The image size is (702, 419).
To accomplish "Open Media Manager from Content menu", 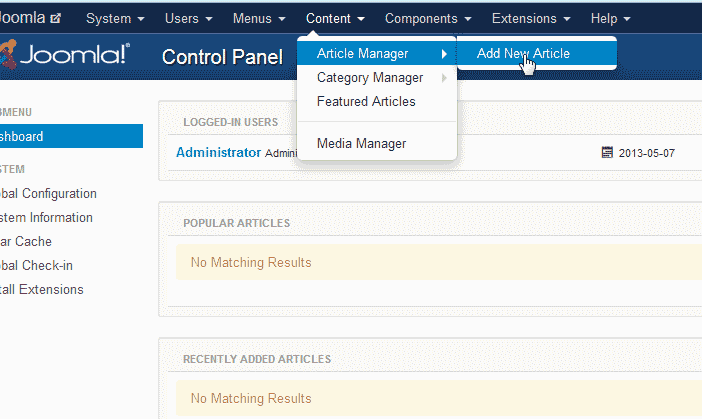I will (x=361, y=143).
